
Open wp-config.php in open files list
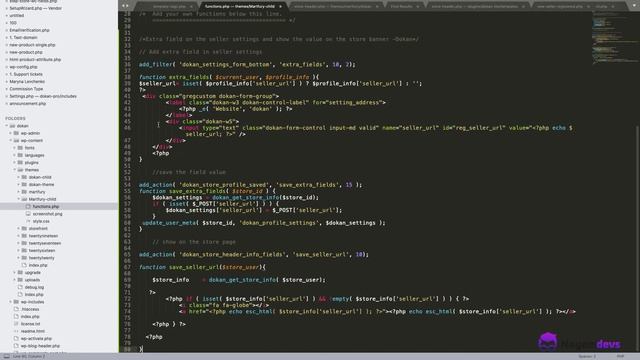[23, 67]
